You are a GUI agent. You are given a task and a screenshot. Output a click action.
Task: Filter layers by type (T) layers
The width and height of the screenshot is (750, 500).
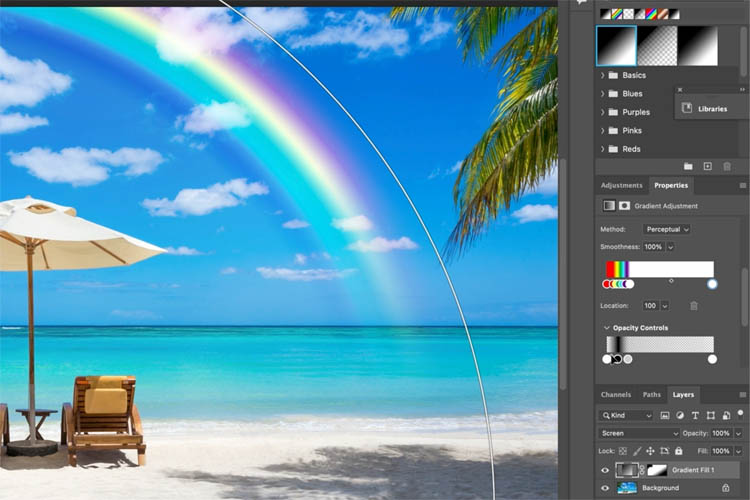click(x=695, y=415)
